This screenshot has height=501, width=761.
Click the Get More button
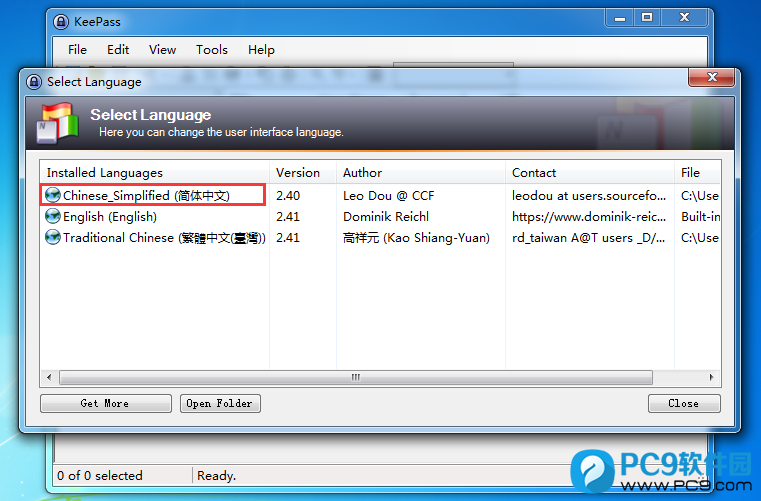click(106, 403)
